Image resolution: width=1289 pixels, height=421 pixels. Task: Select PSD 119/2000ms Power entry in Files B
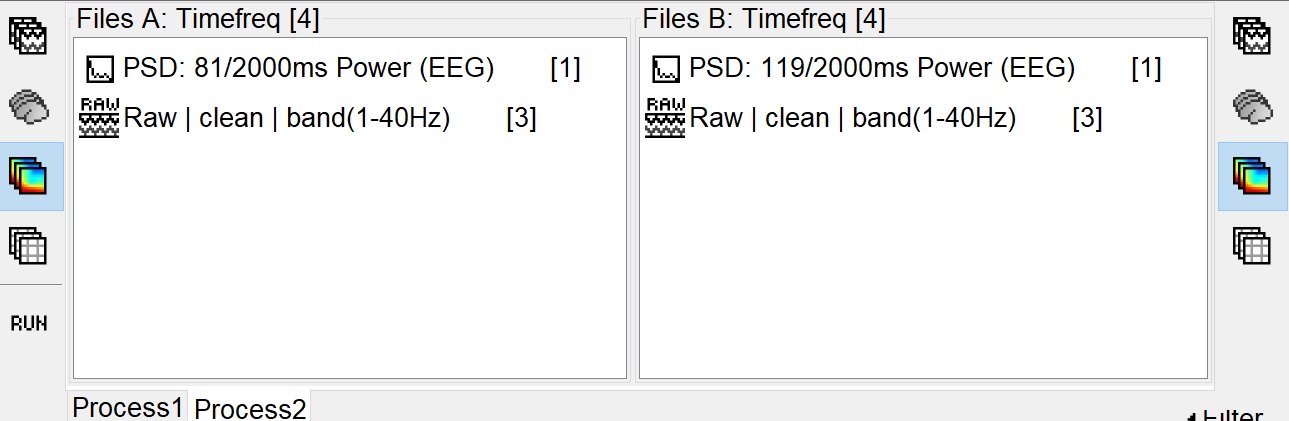click(907, 68)
